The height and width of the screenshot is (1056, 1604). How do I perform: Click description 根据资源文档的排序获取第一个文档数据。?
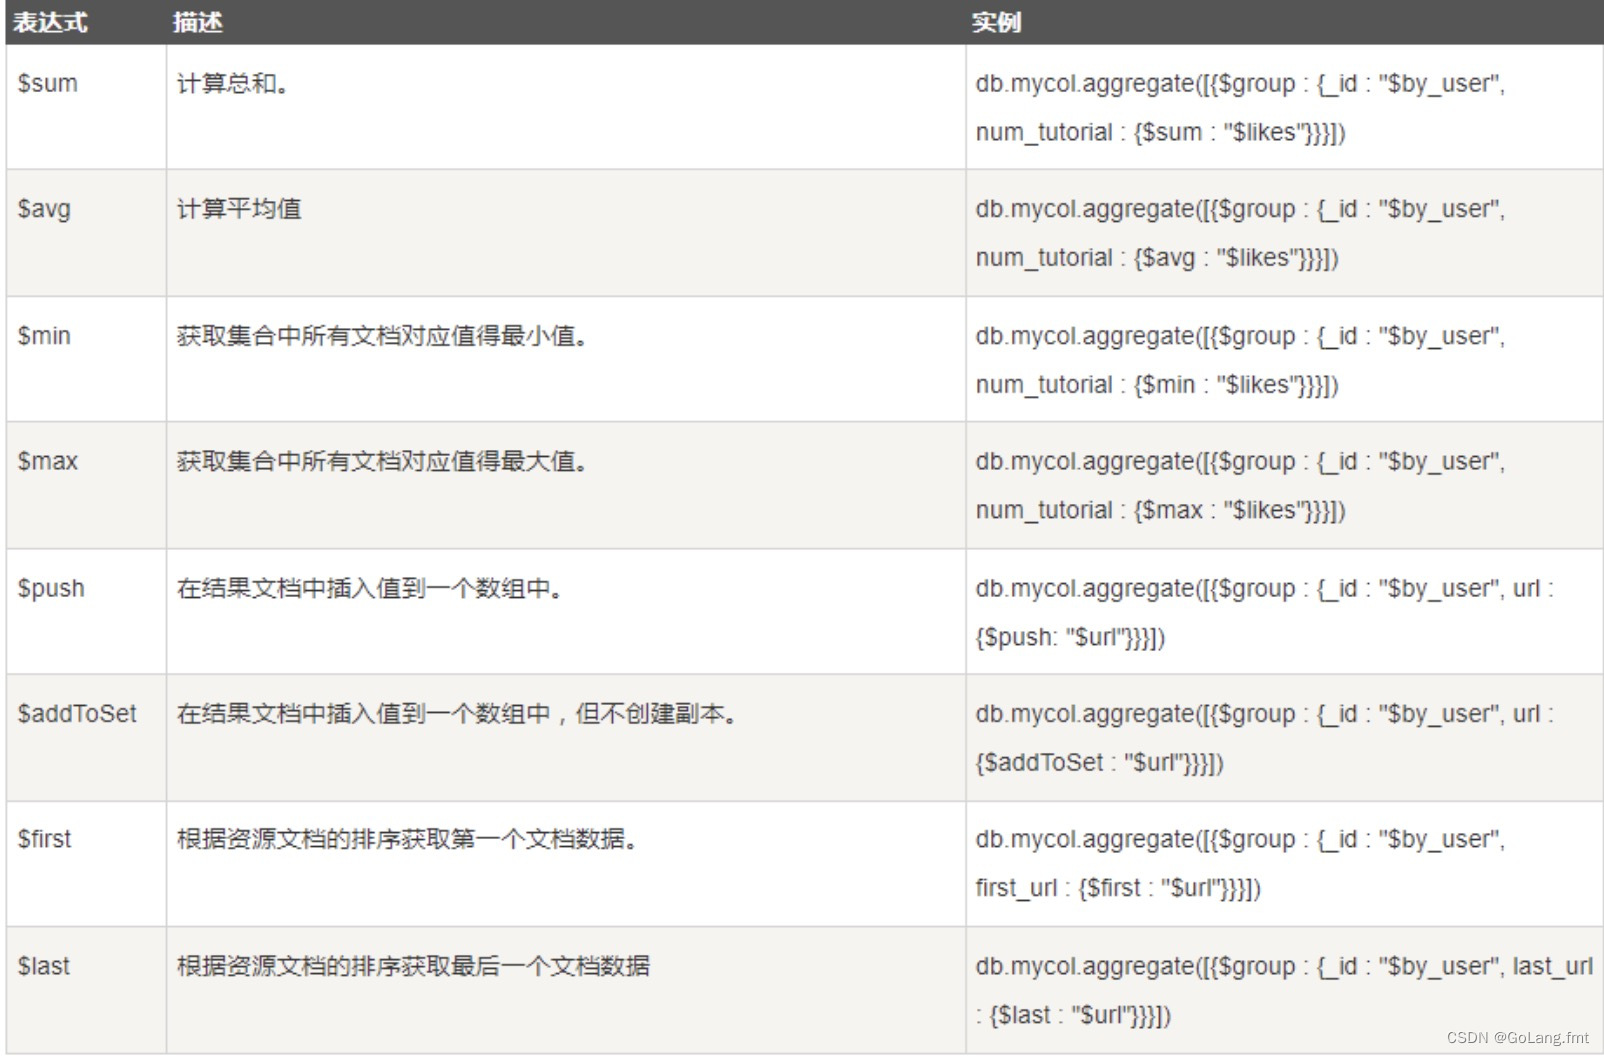[408, 839]
